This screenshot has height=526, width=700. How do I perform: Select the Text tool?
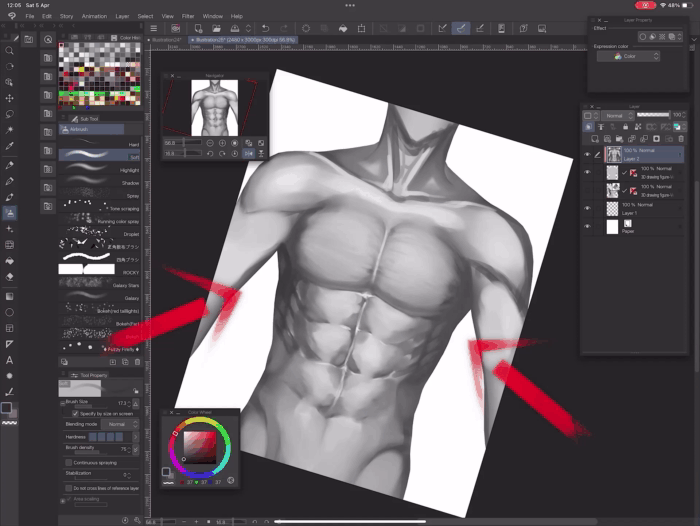[x=9, y=359]
